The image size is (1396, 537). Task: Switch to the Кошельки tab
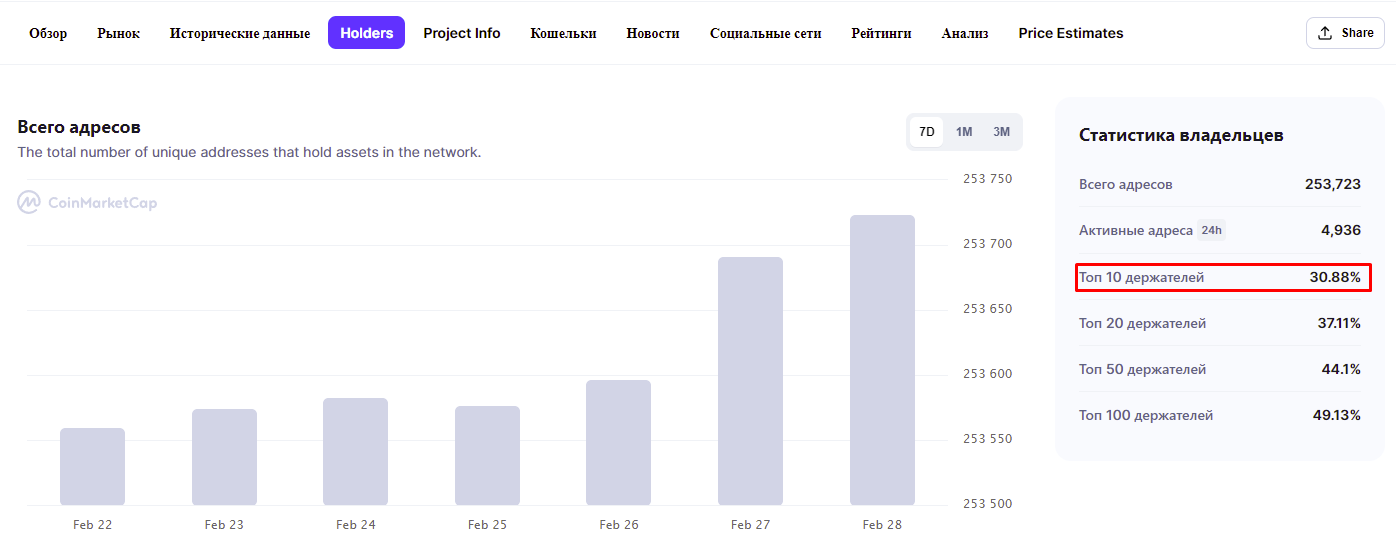[563, 33]
